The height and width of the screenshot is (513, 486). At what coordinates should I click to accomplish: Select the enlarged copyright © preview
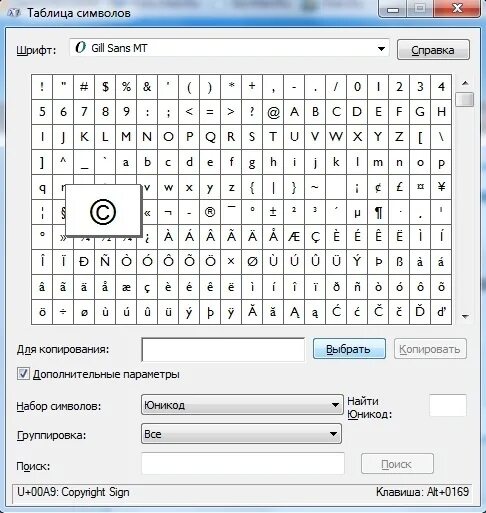pyautogui.click(x=103, y=211)
